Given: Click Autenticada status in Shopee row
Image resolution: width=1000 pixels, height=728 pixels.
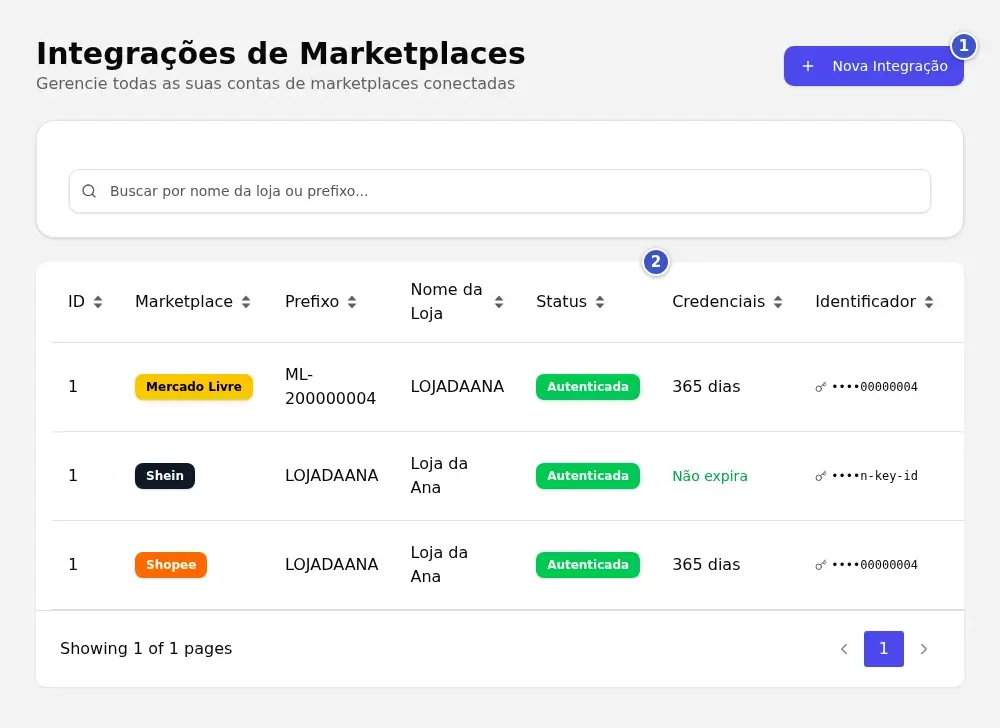Looking at the screenshot, I should [x=587, y=565].
